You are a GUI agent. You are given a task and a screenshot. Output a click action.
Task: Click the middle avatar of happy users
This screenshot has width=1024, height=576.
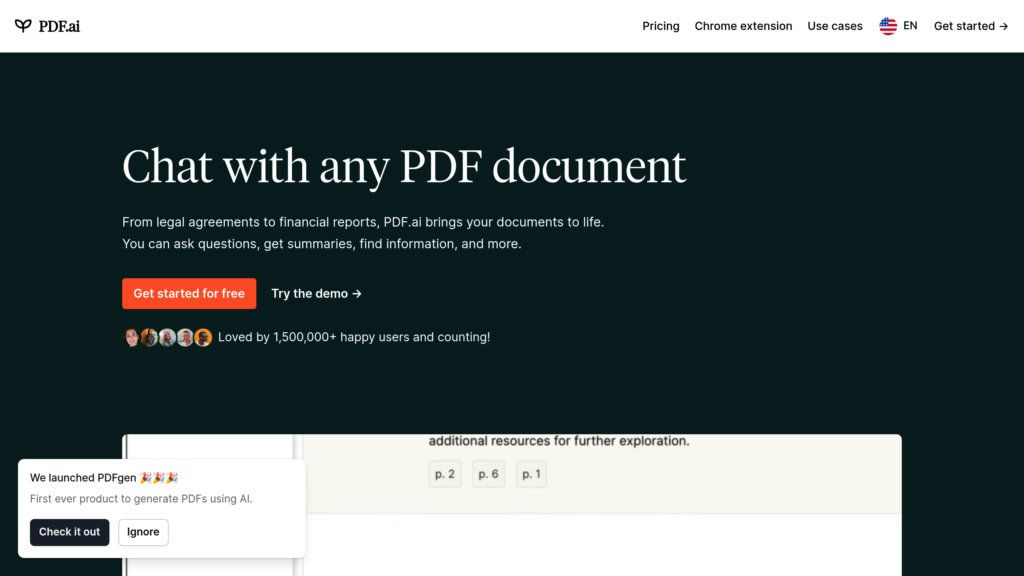click(x=168, y=337)
